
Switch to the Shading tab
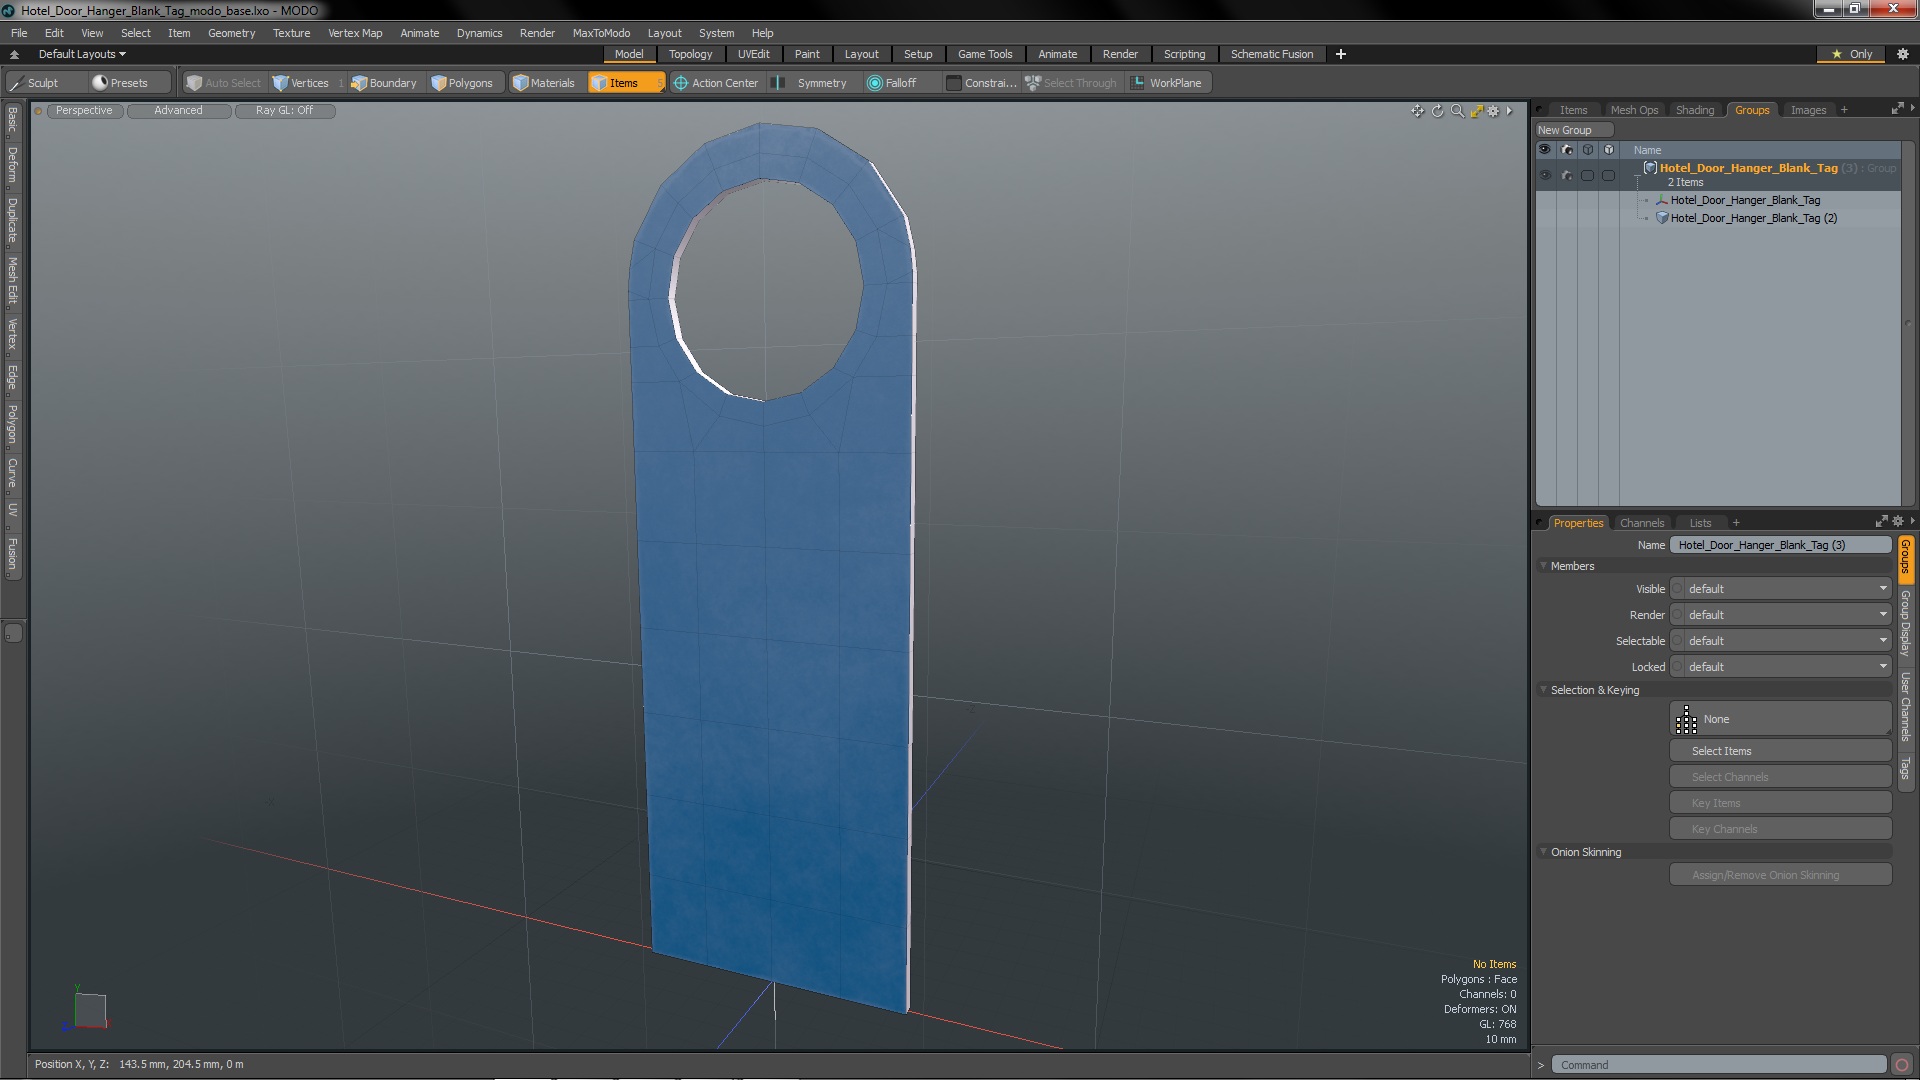1694,110
